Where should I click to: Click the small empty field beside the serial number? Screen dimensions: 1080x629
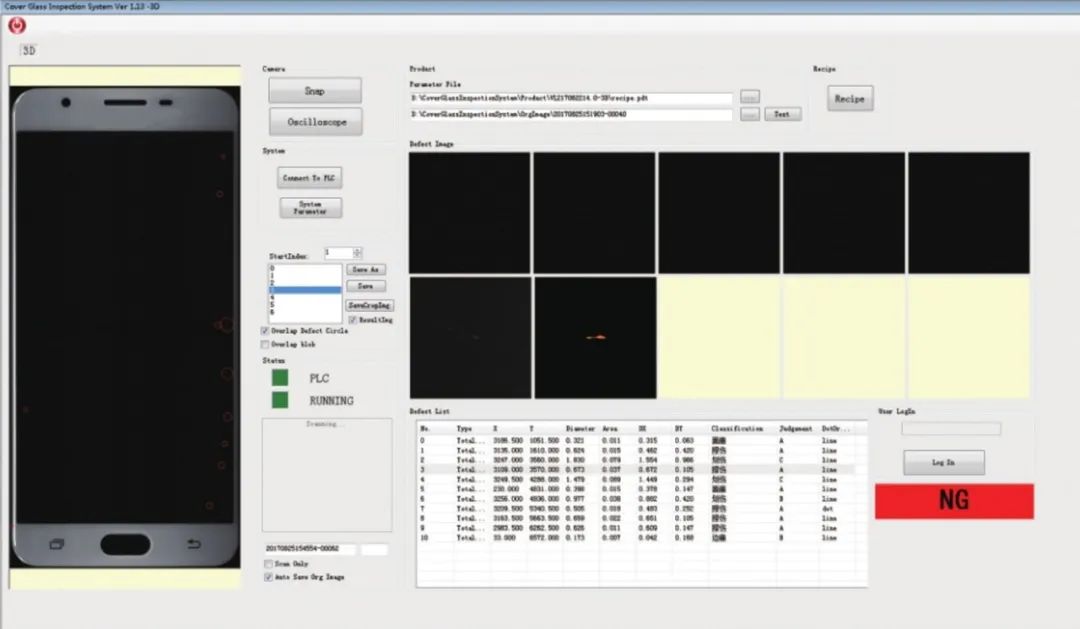(x=375, y=549)
